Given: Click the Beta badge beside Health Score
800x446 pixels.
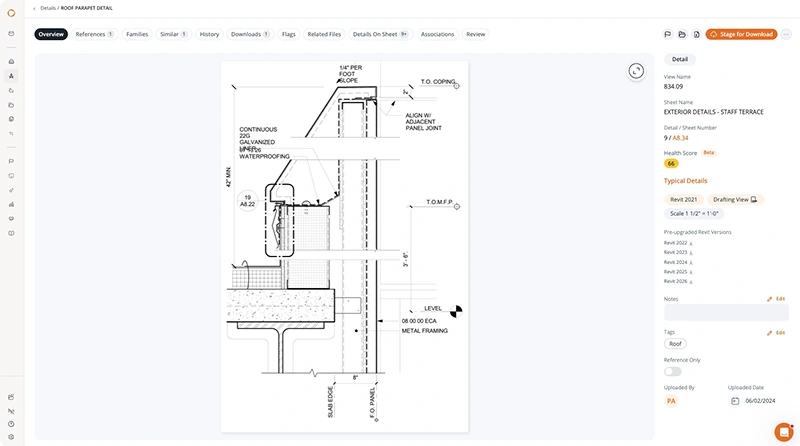Looking at the screenshot, I should 709,153.
